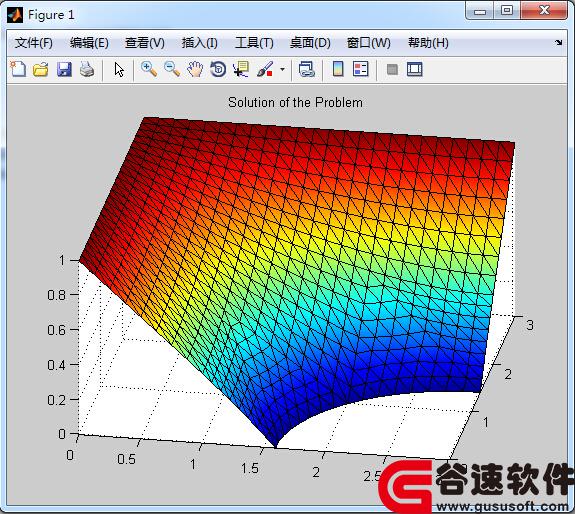This screenshot has width=575, height=514.
Task: Toggle the Brush data tool
Action: click(x=265, y=69)
